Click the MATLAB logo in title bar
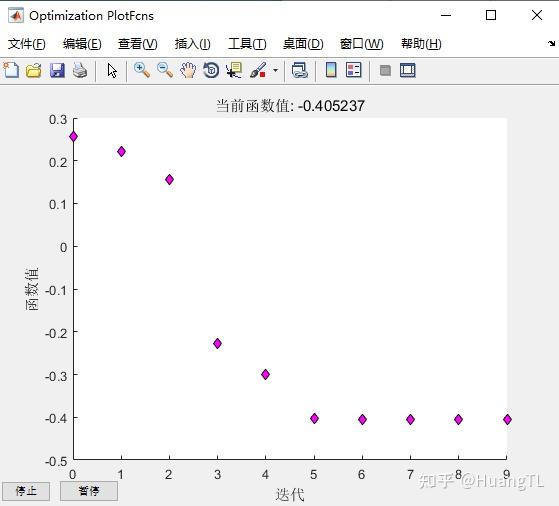The height and width of the screenshot is (506, 559). coord(16,15)
